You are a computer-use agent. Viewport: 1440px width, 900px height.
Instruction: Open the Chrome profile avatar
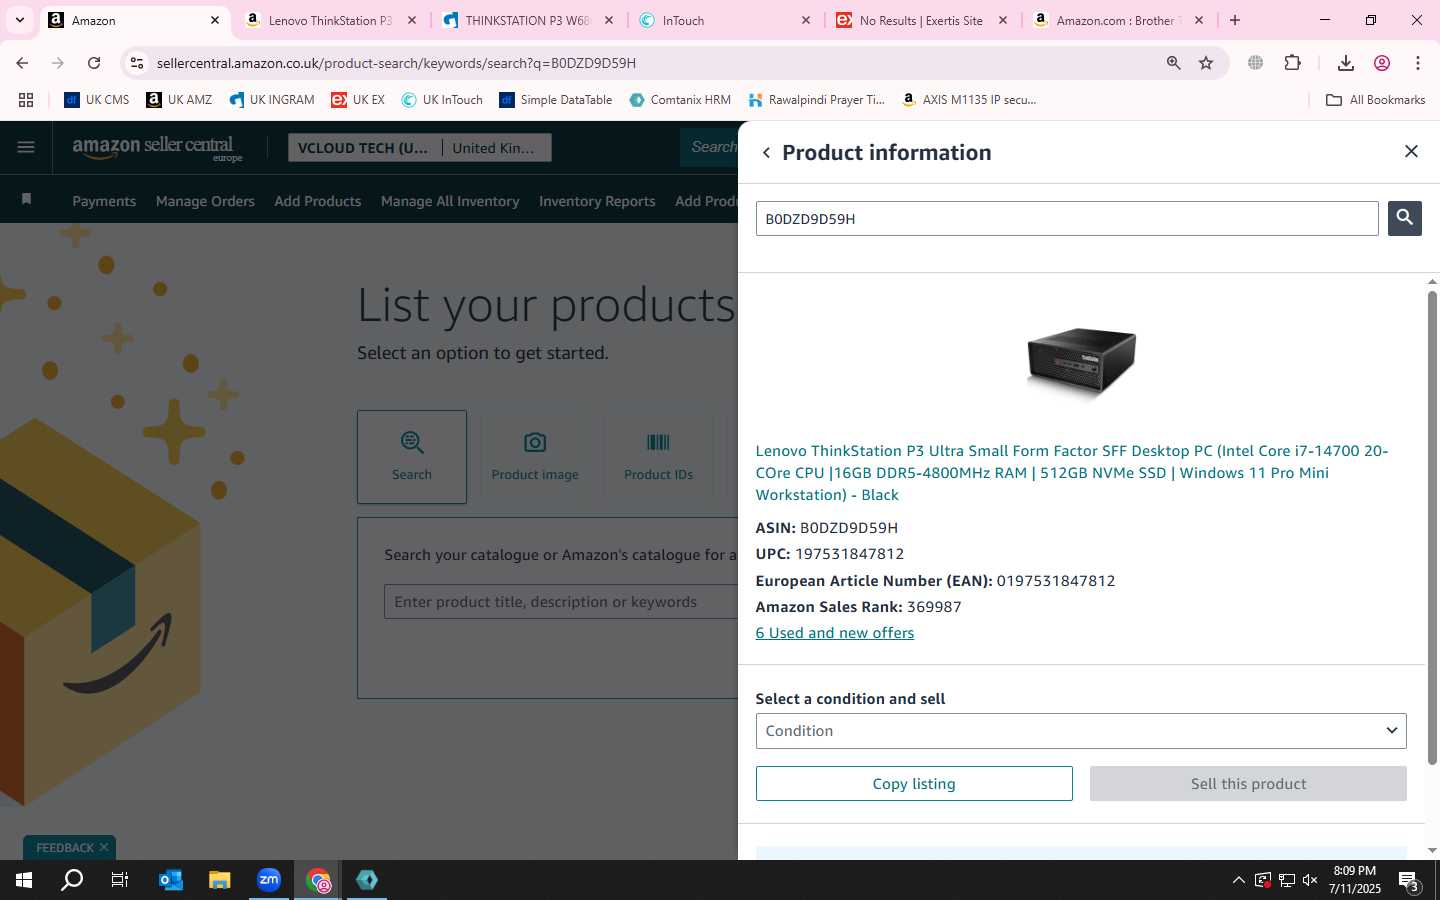[1382, 63]
